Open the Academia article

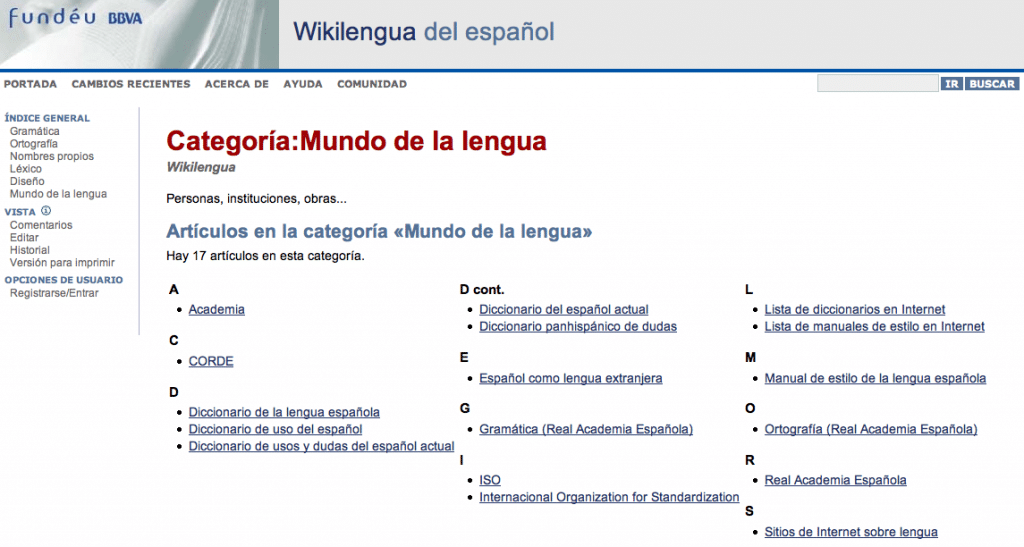[x=217, y=309]
